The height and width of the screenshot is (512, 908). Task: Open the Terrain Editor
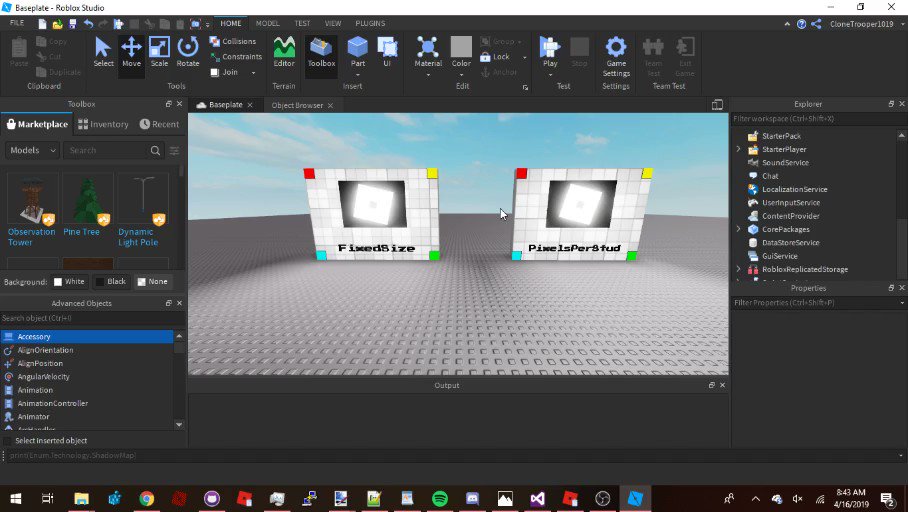[x=284, y=52]
